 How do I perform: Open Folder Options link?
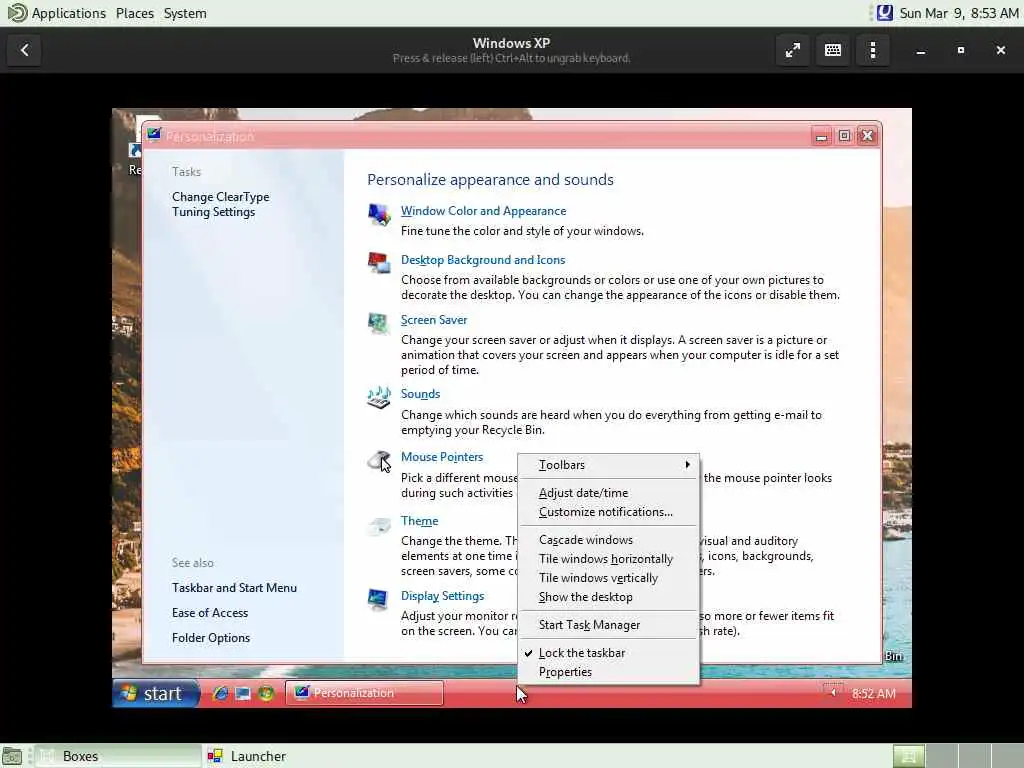210,638
